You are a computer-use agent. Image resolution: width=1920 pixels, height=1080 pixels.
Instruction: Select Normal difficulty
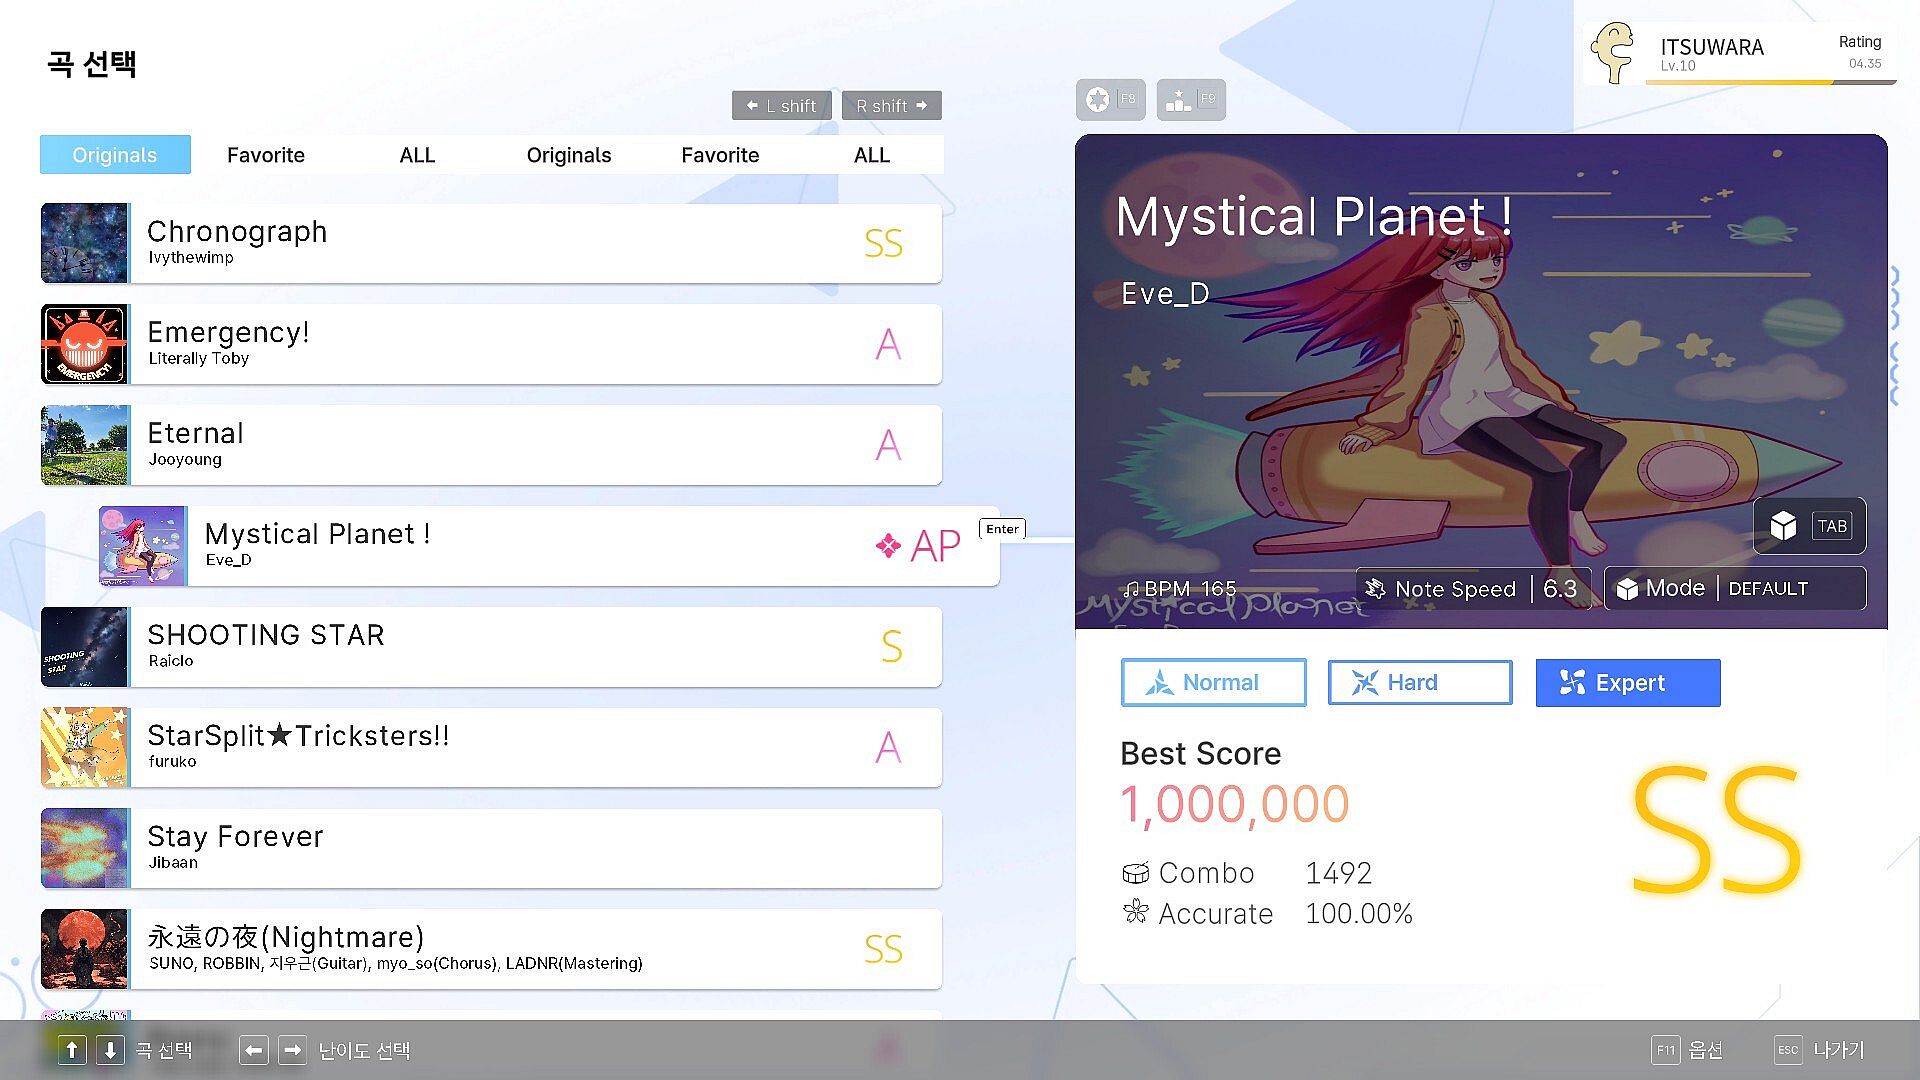click(x=1213, y=683)
